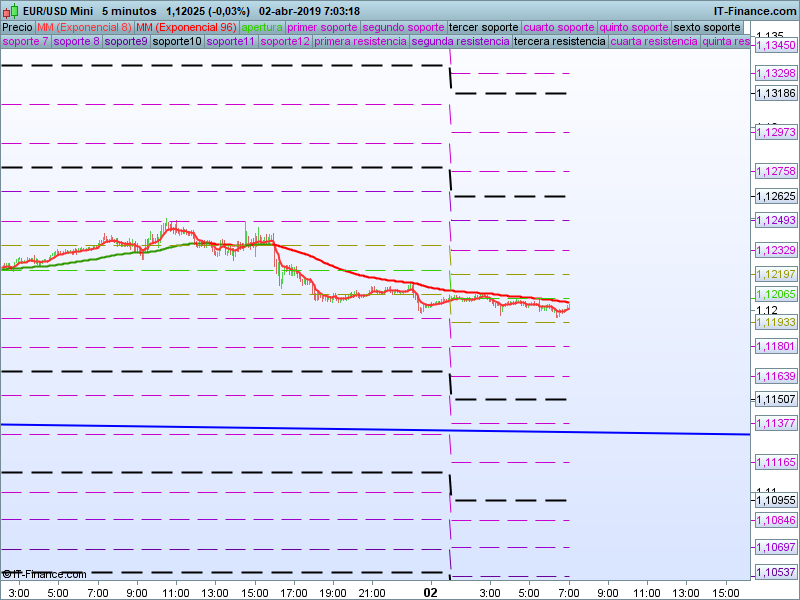Click the green apertura legend label
Viewport: 800px width, 600px height.
[x=262, y=27]
